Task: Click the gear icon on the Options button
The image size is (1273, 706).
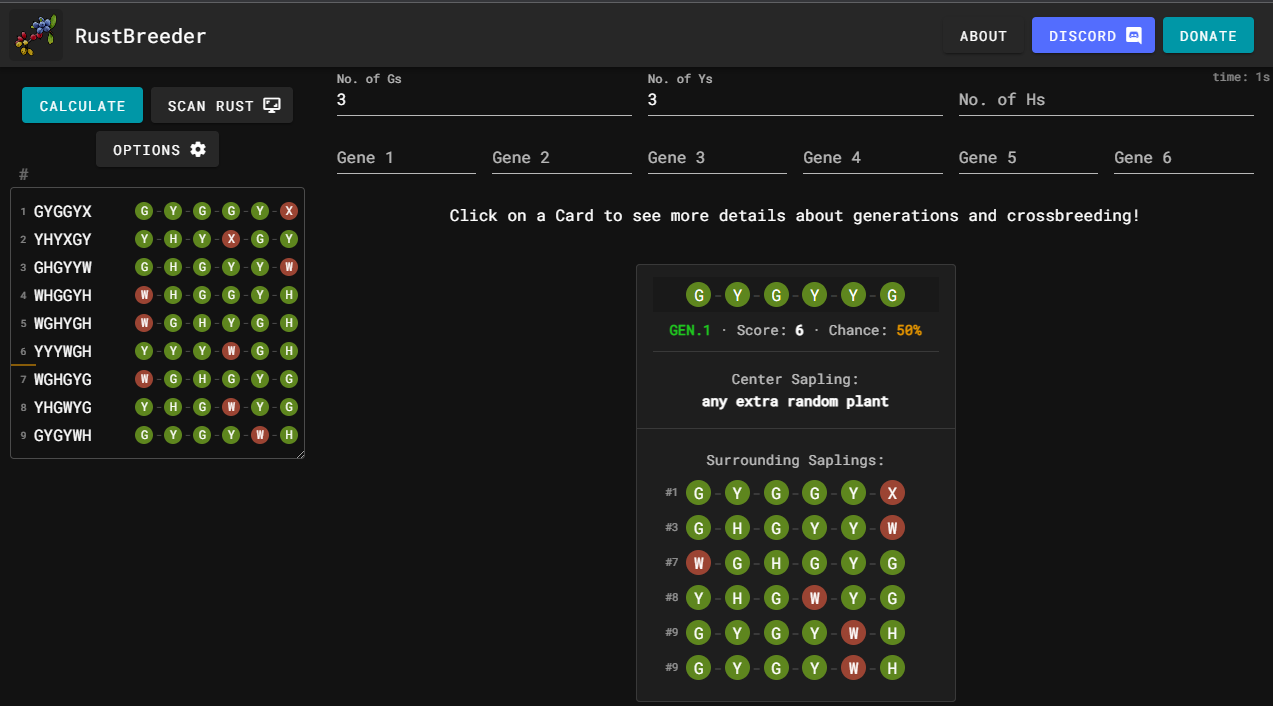Action: (198, 149)
